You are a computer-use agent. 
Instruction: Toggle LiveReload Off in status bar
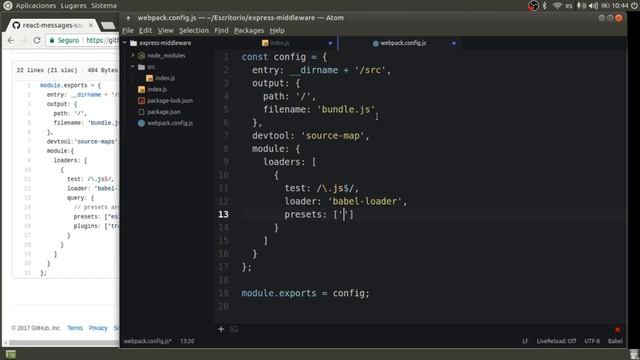pyautogui.click(x=556, y=341)
